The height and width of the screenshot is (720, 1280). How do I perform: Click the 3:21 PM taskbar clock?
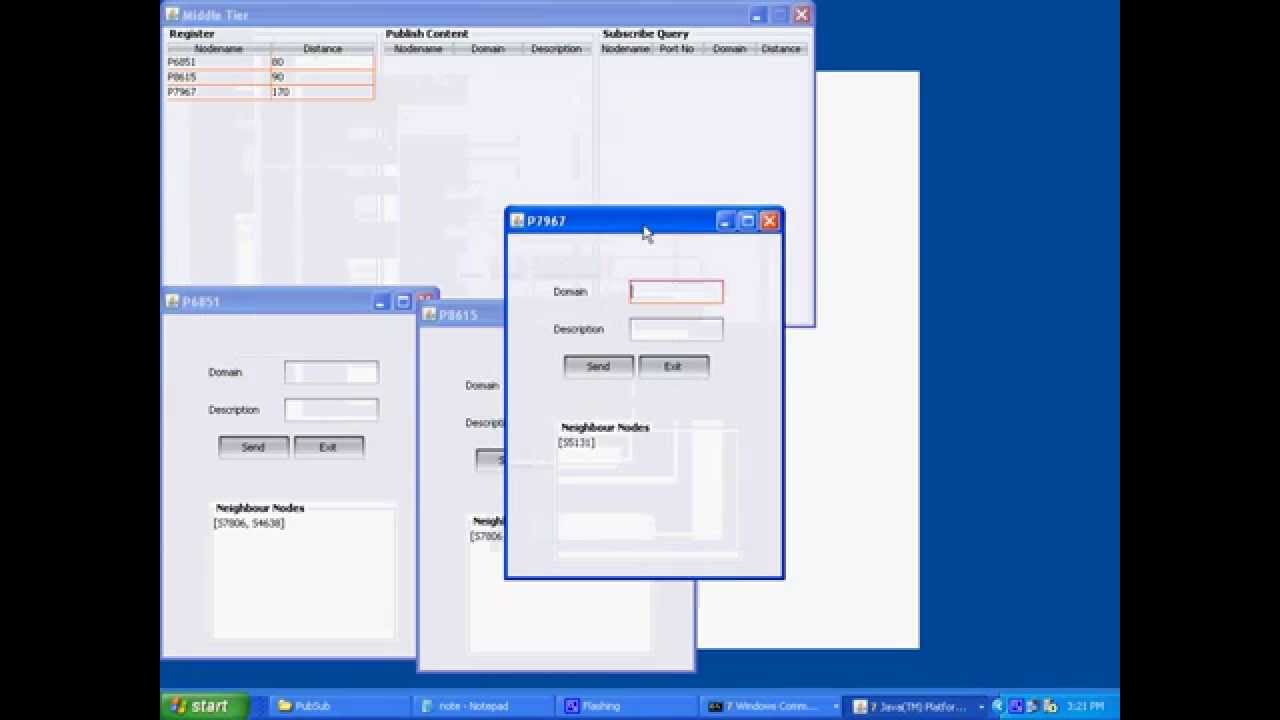click(x=1085, y=706)
